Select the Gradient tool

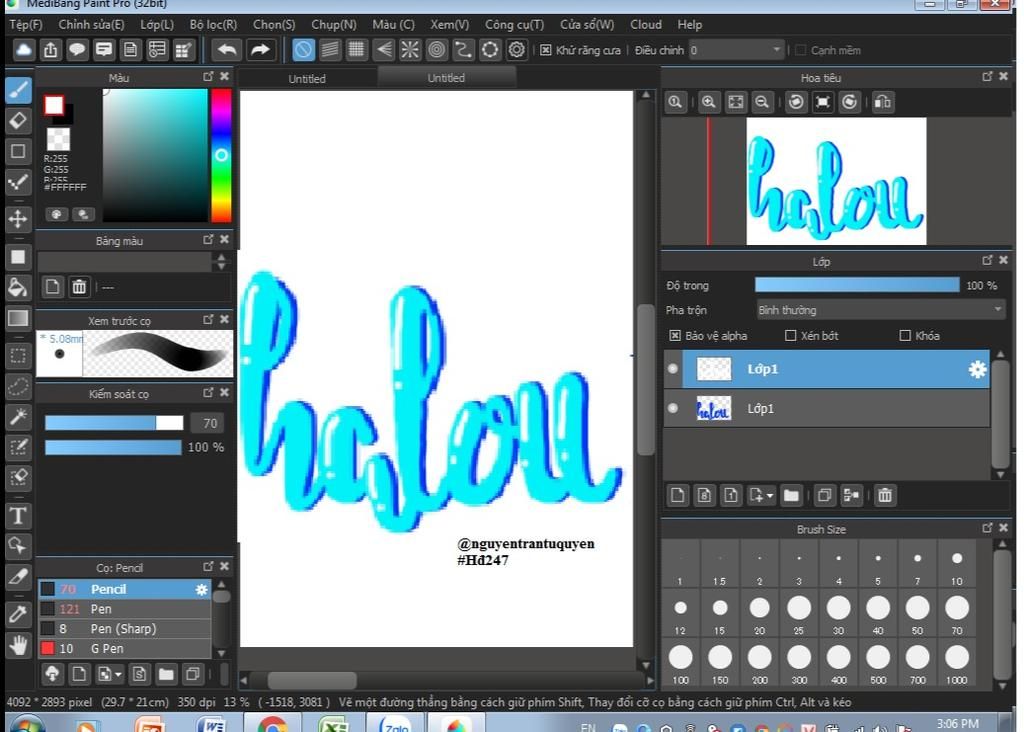(18, 319)
